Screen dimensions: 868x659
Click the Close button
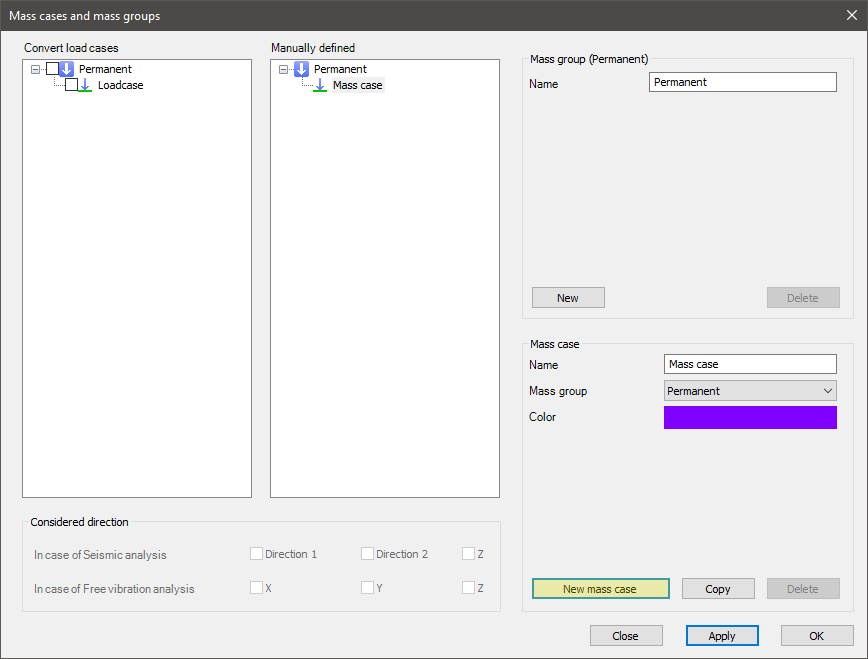[x=626, y=636]
